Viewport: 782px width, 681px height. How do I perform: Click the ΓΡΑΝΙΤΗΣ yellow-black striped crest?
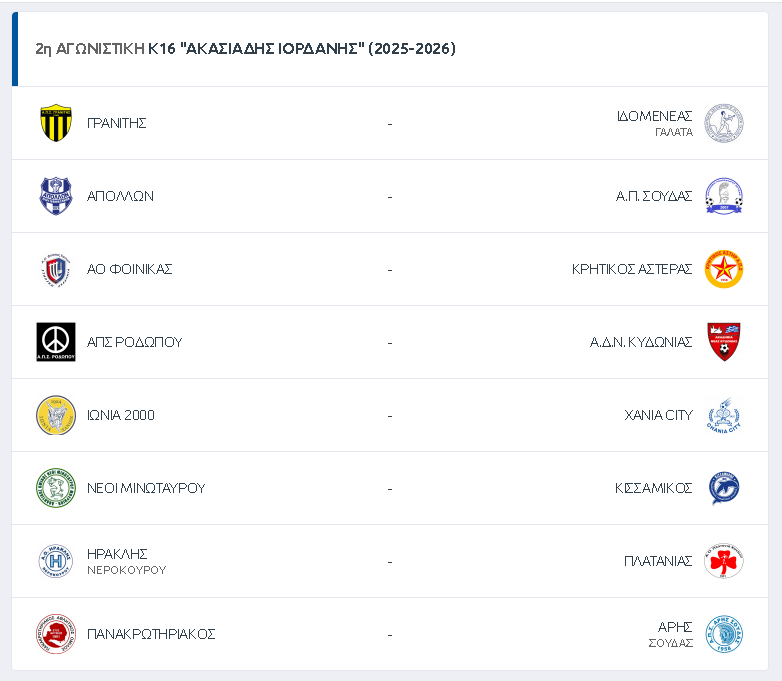coord(56,123)
